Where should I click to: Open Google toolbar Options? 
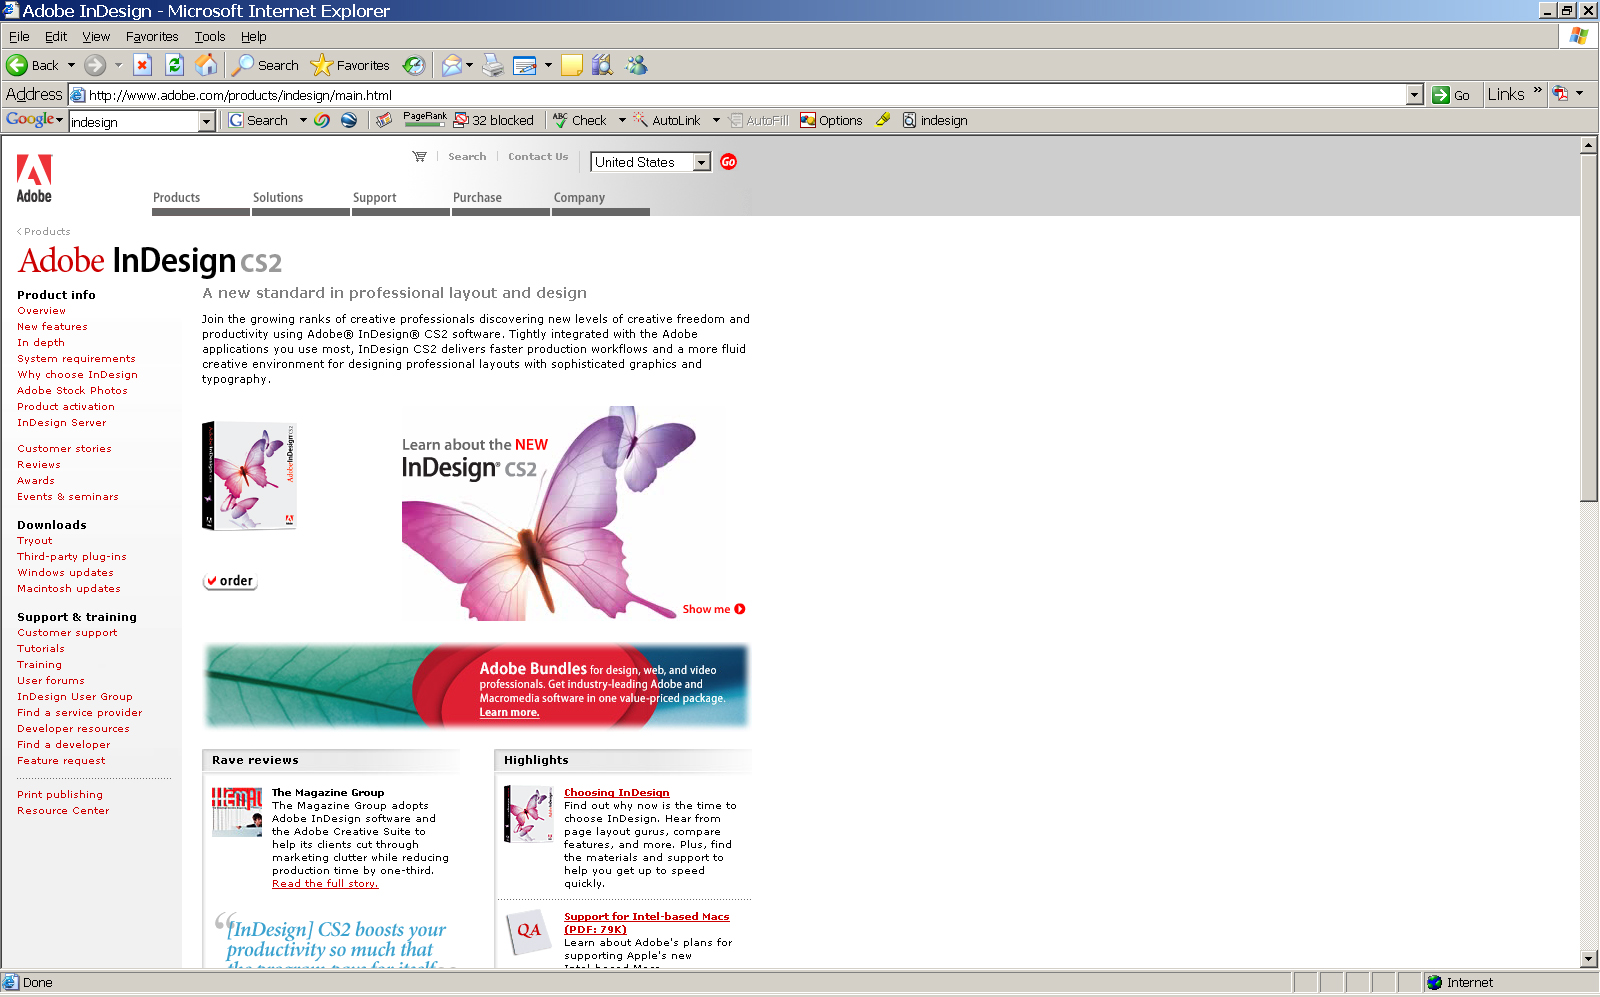(831, 121)
